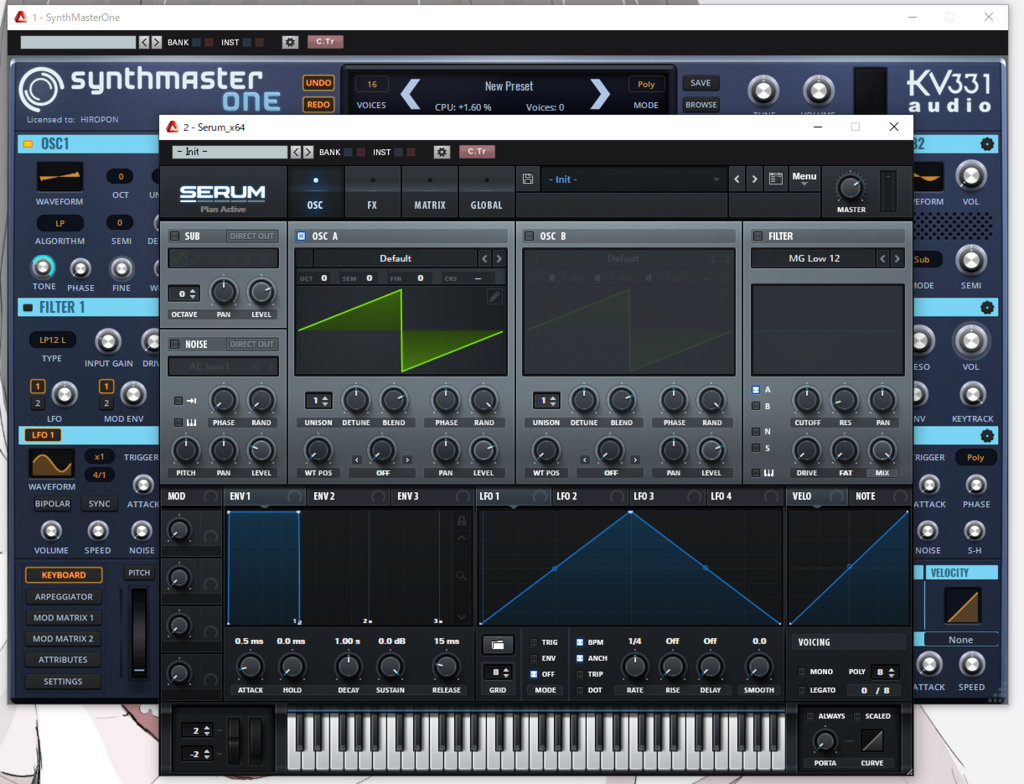Click the gear icon on SynthMasterOne OSC2 header
This screenshot has width=1024, height=784.
(987, 144)
